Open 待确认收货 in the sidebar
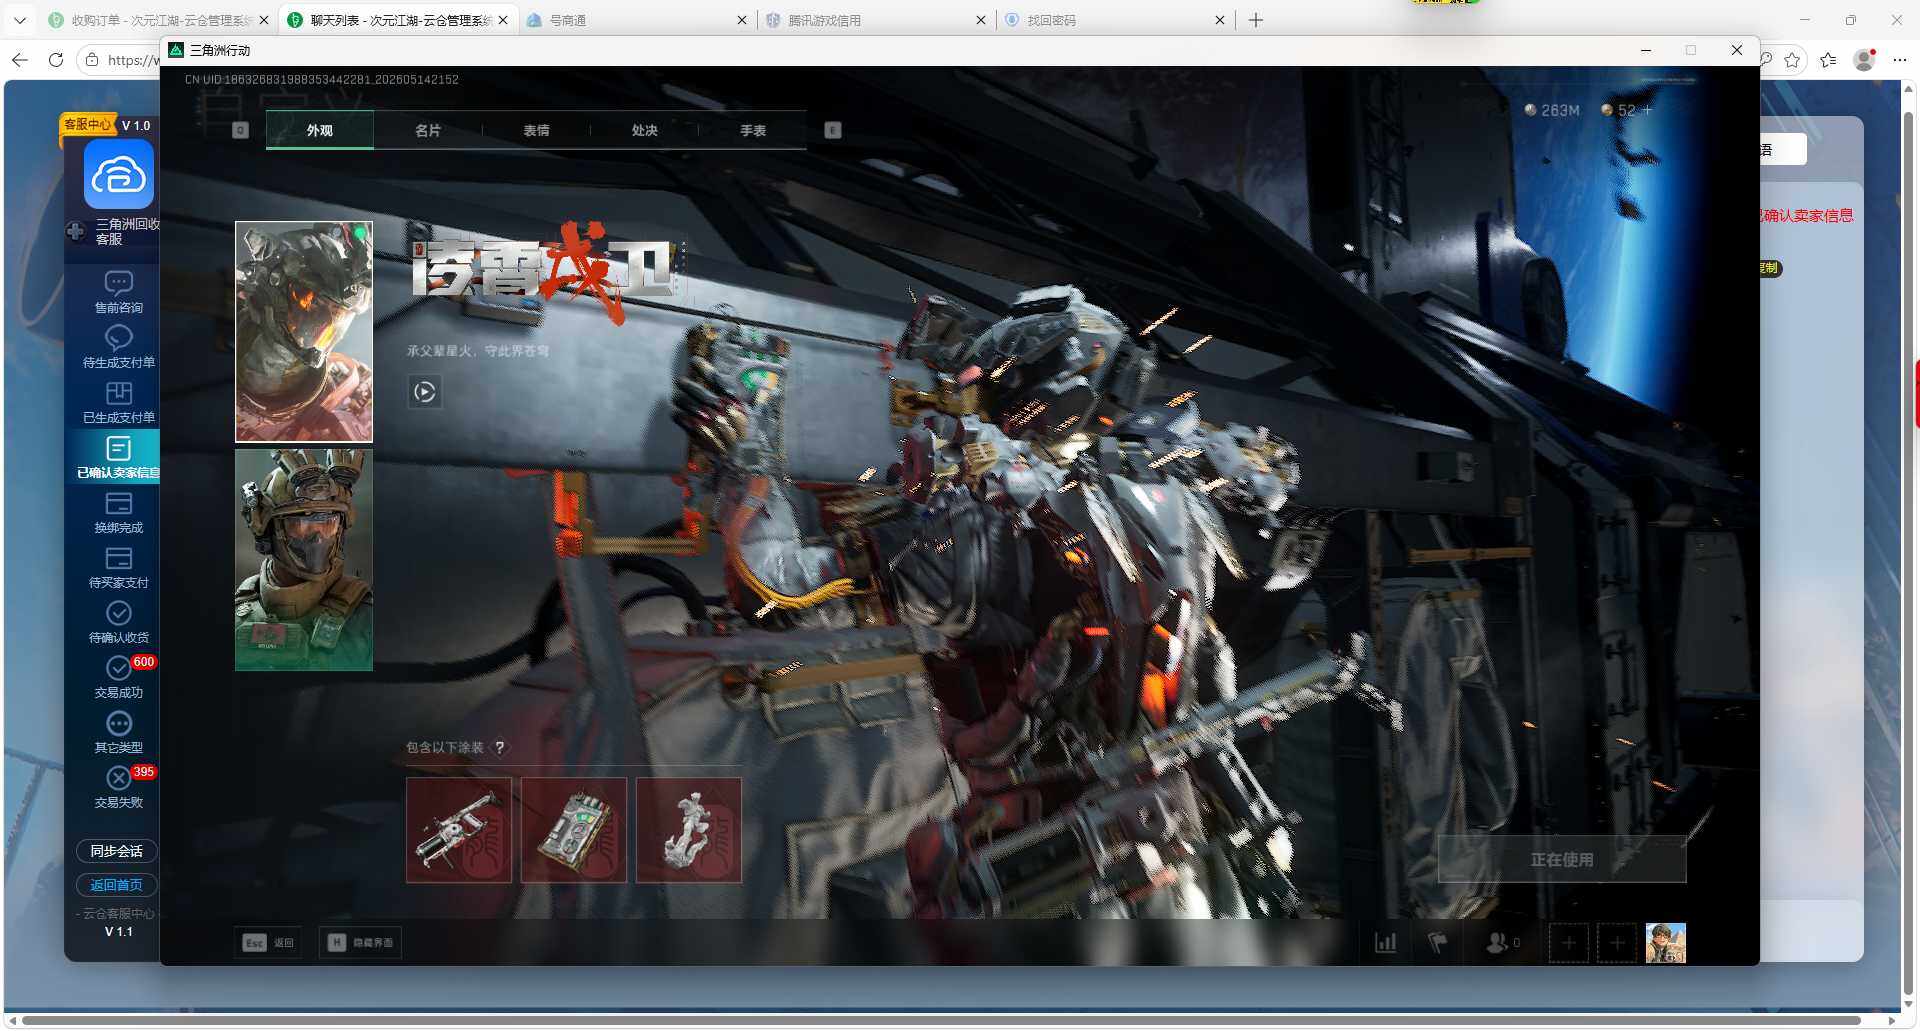 [x=118, y=622]
